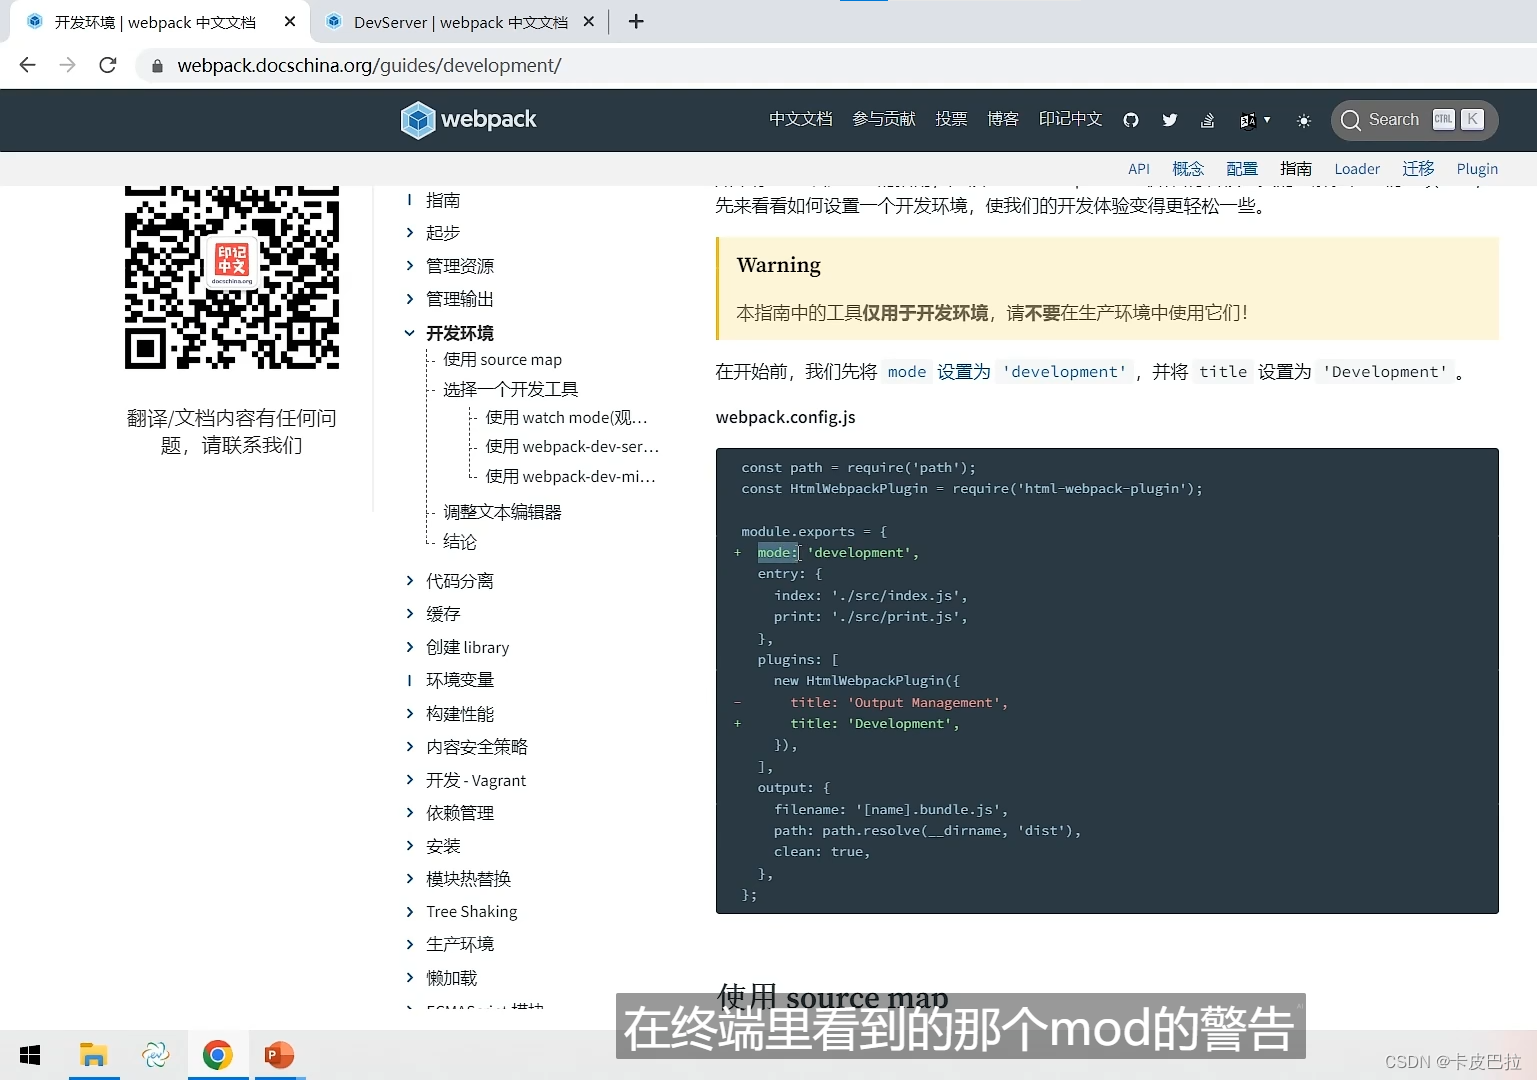Toggle the light/dark theme sun icon
Viewport: 1537px width, 1080px height.
[x=1304, y=120]
